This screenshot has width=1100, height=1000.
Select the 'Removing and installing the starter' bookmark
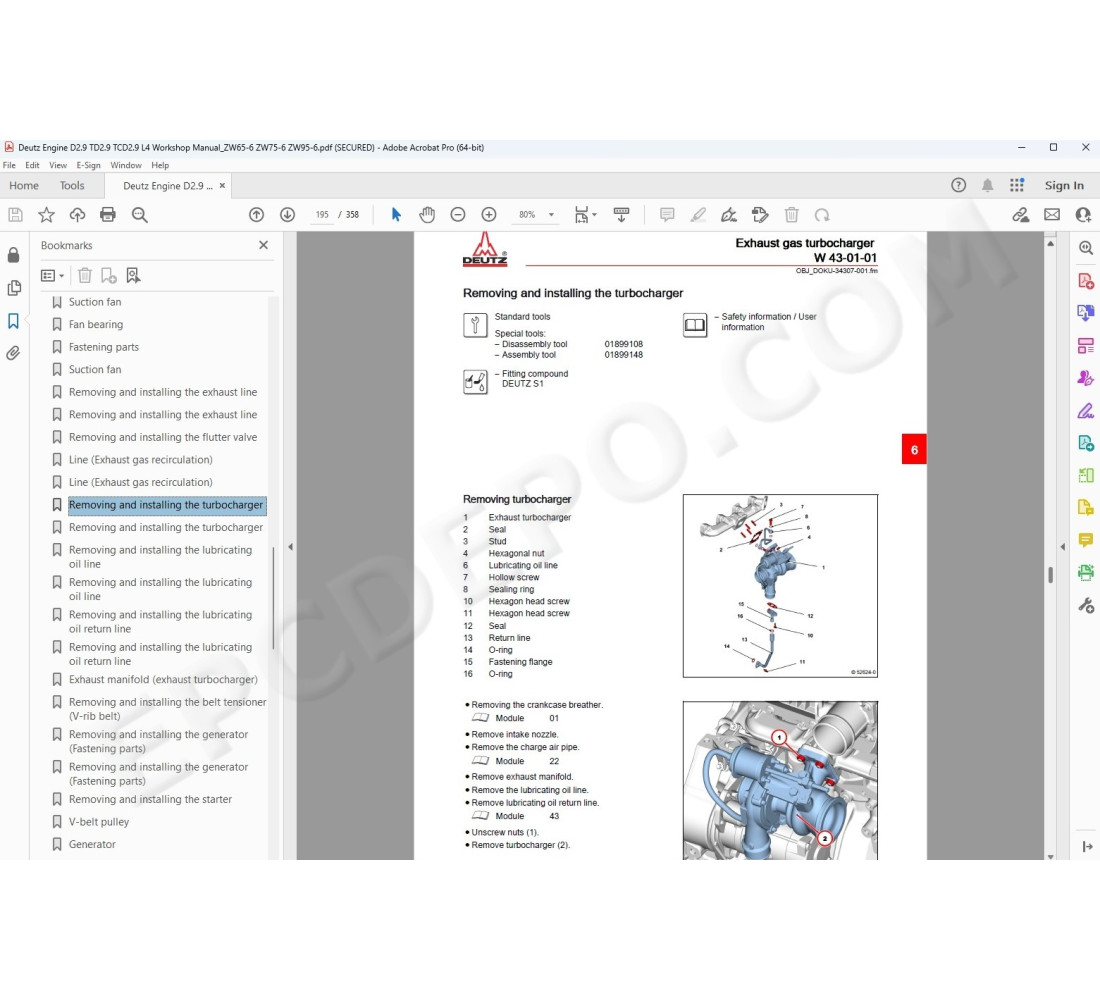[x=148, y=799]
